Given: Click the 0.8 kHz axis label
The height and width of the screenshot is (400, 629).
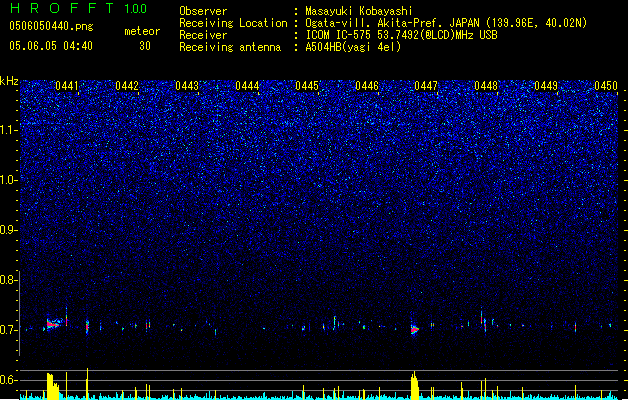Looking at the screenshot, I should (x=8, y=280).
